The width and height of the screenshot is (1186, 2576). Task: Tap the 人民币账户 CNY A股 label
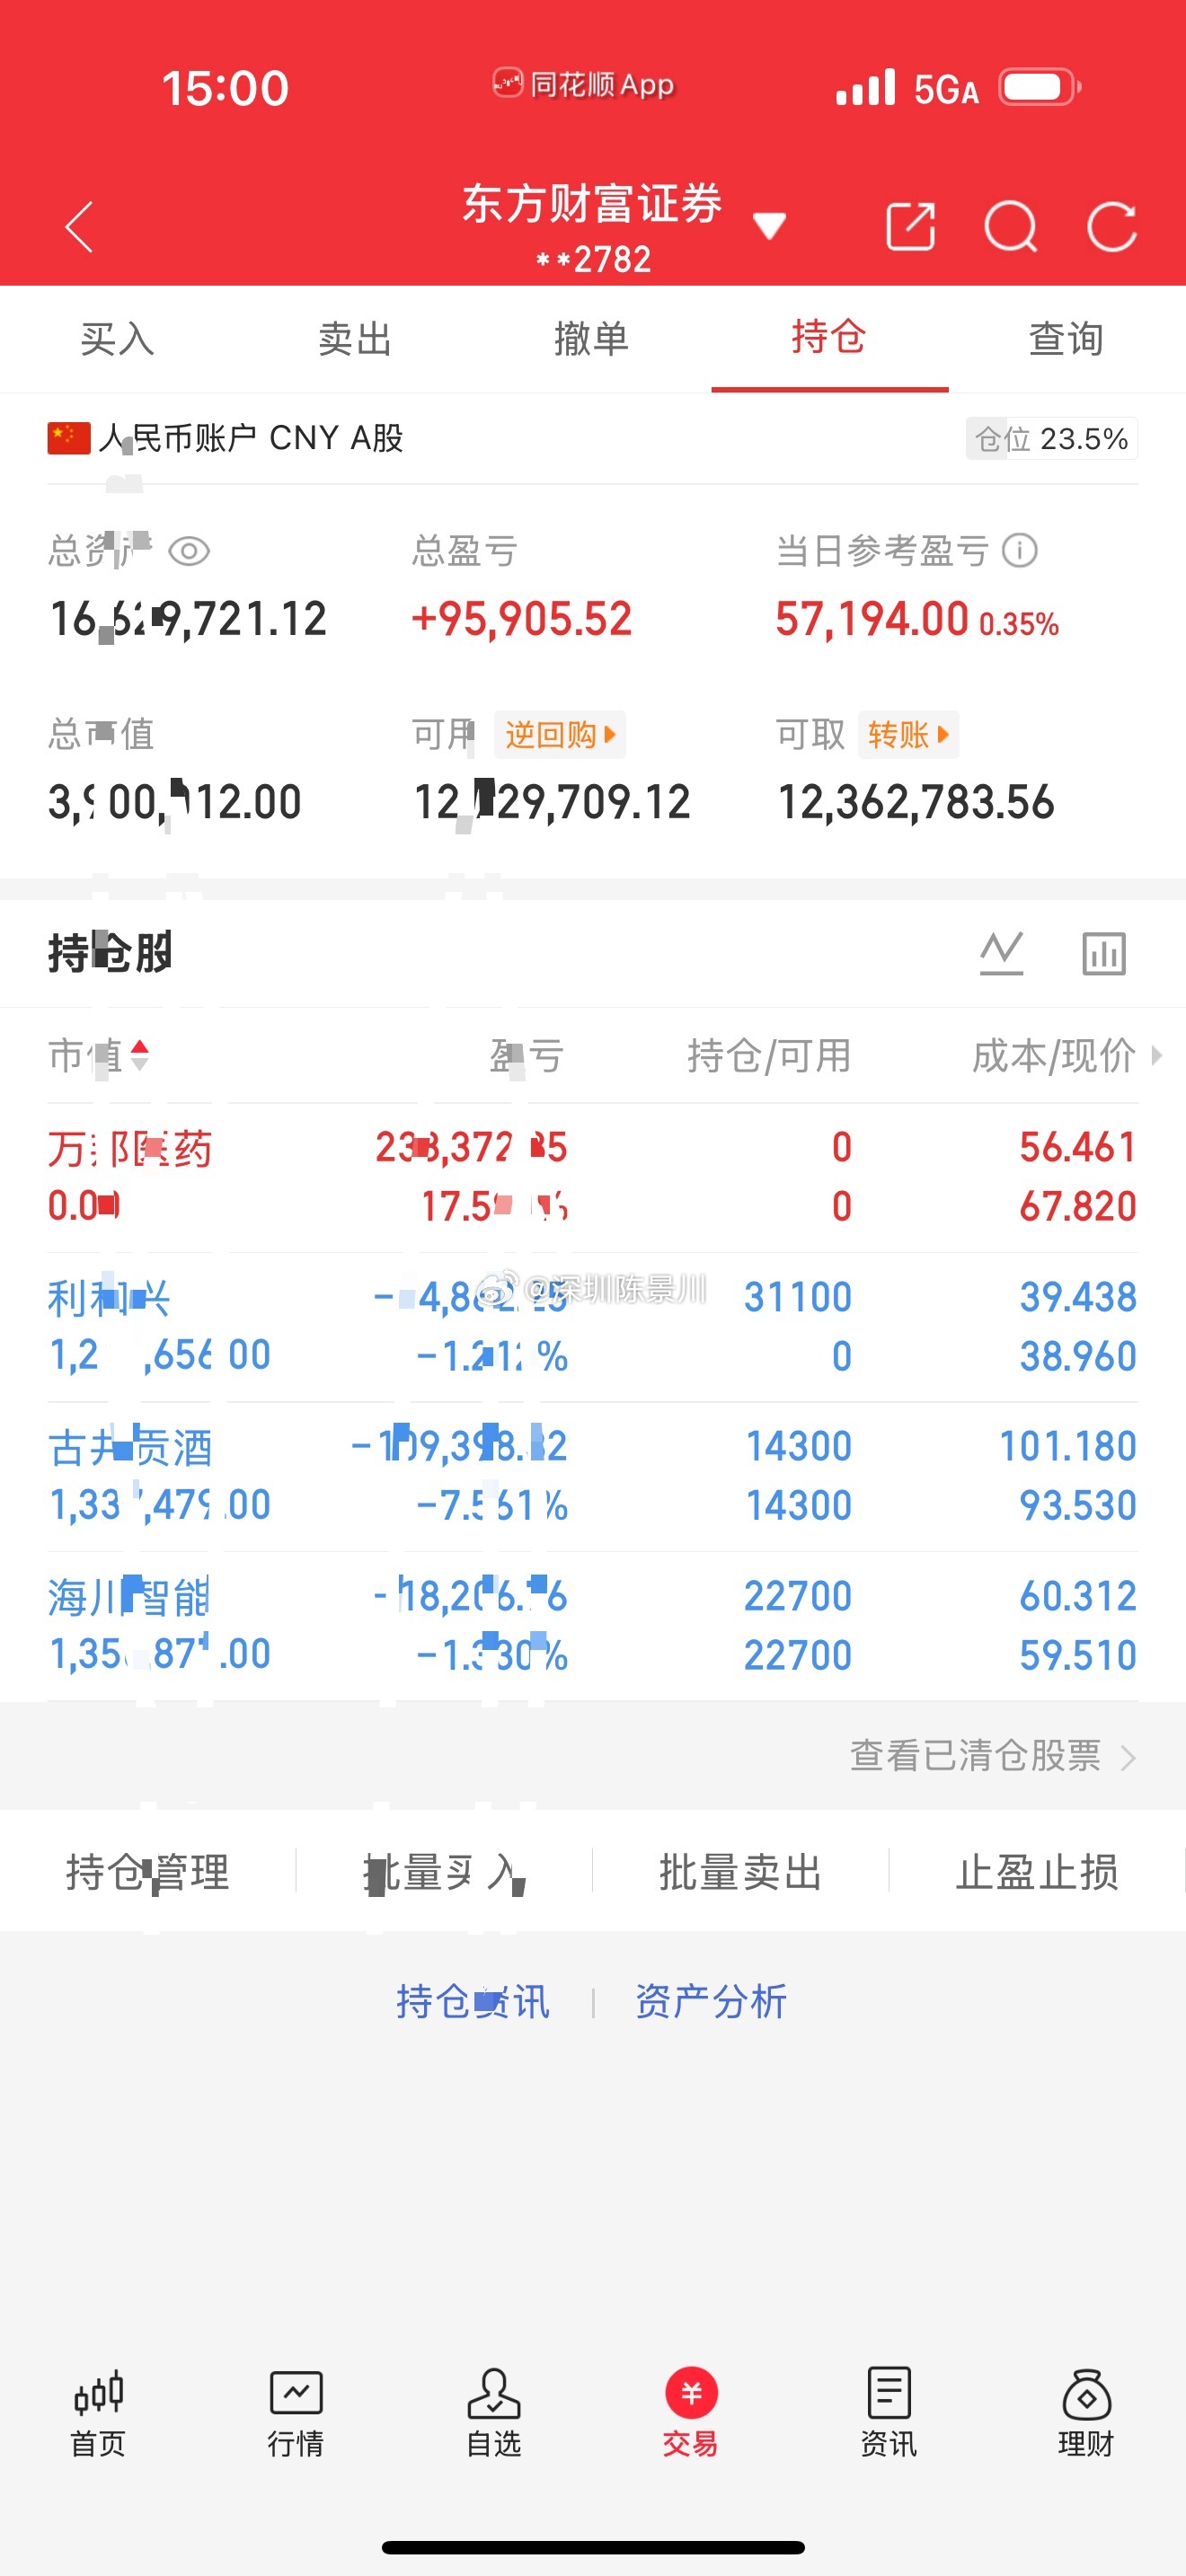(251, 438)
